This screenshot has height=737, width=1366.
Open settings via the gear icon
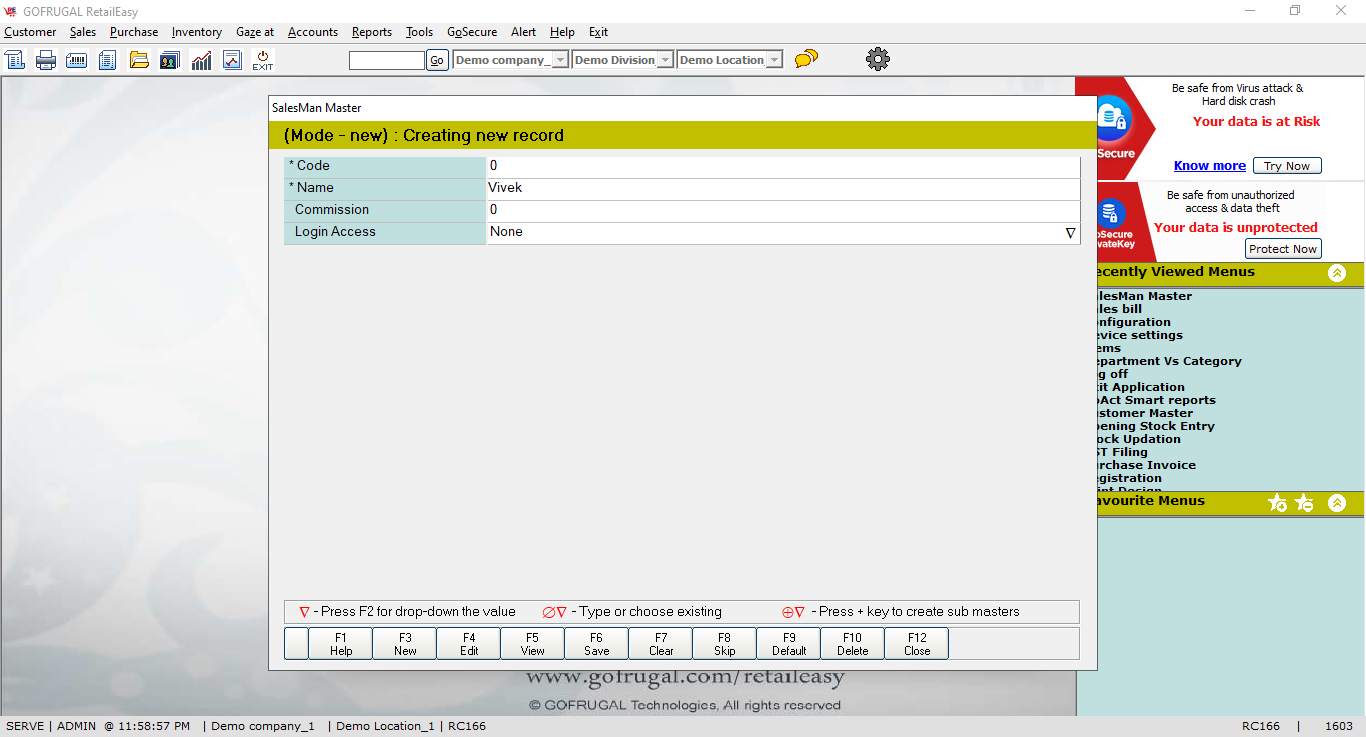pos(878,59)
